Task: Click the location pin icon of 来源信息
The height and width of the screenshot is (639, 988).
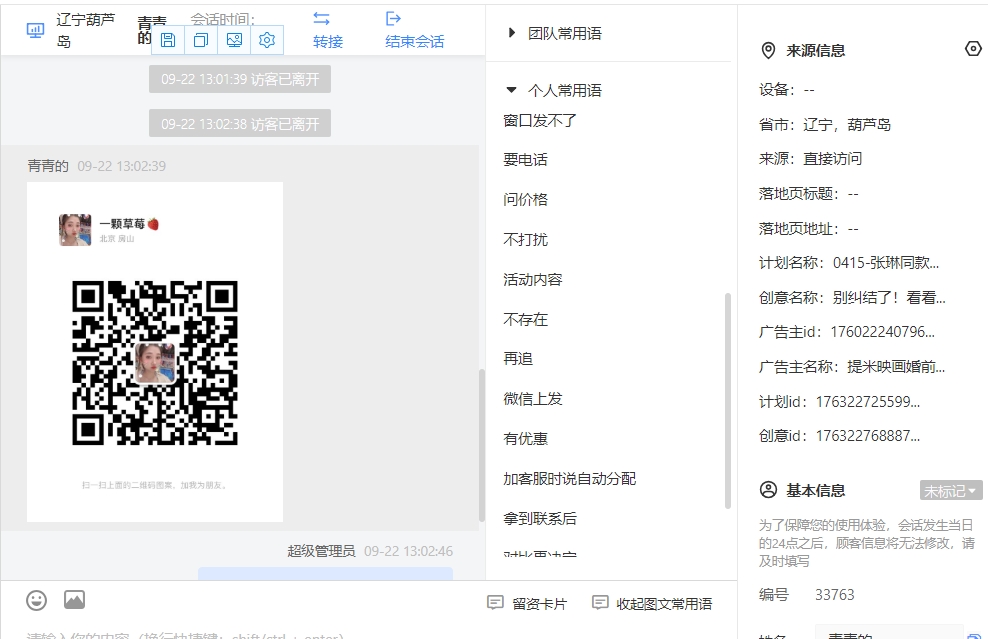Action: click(768, 50)
